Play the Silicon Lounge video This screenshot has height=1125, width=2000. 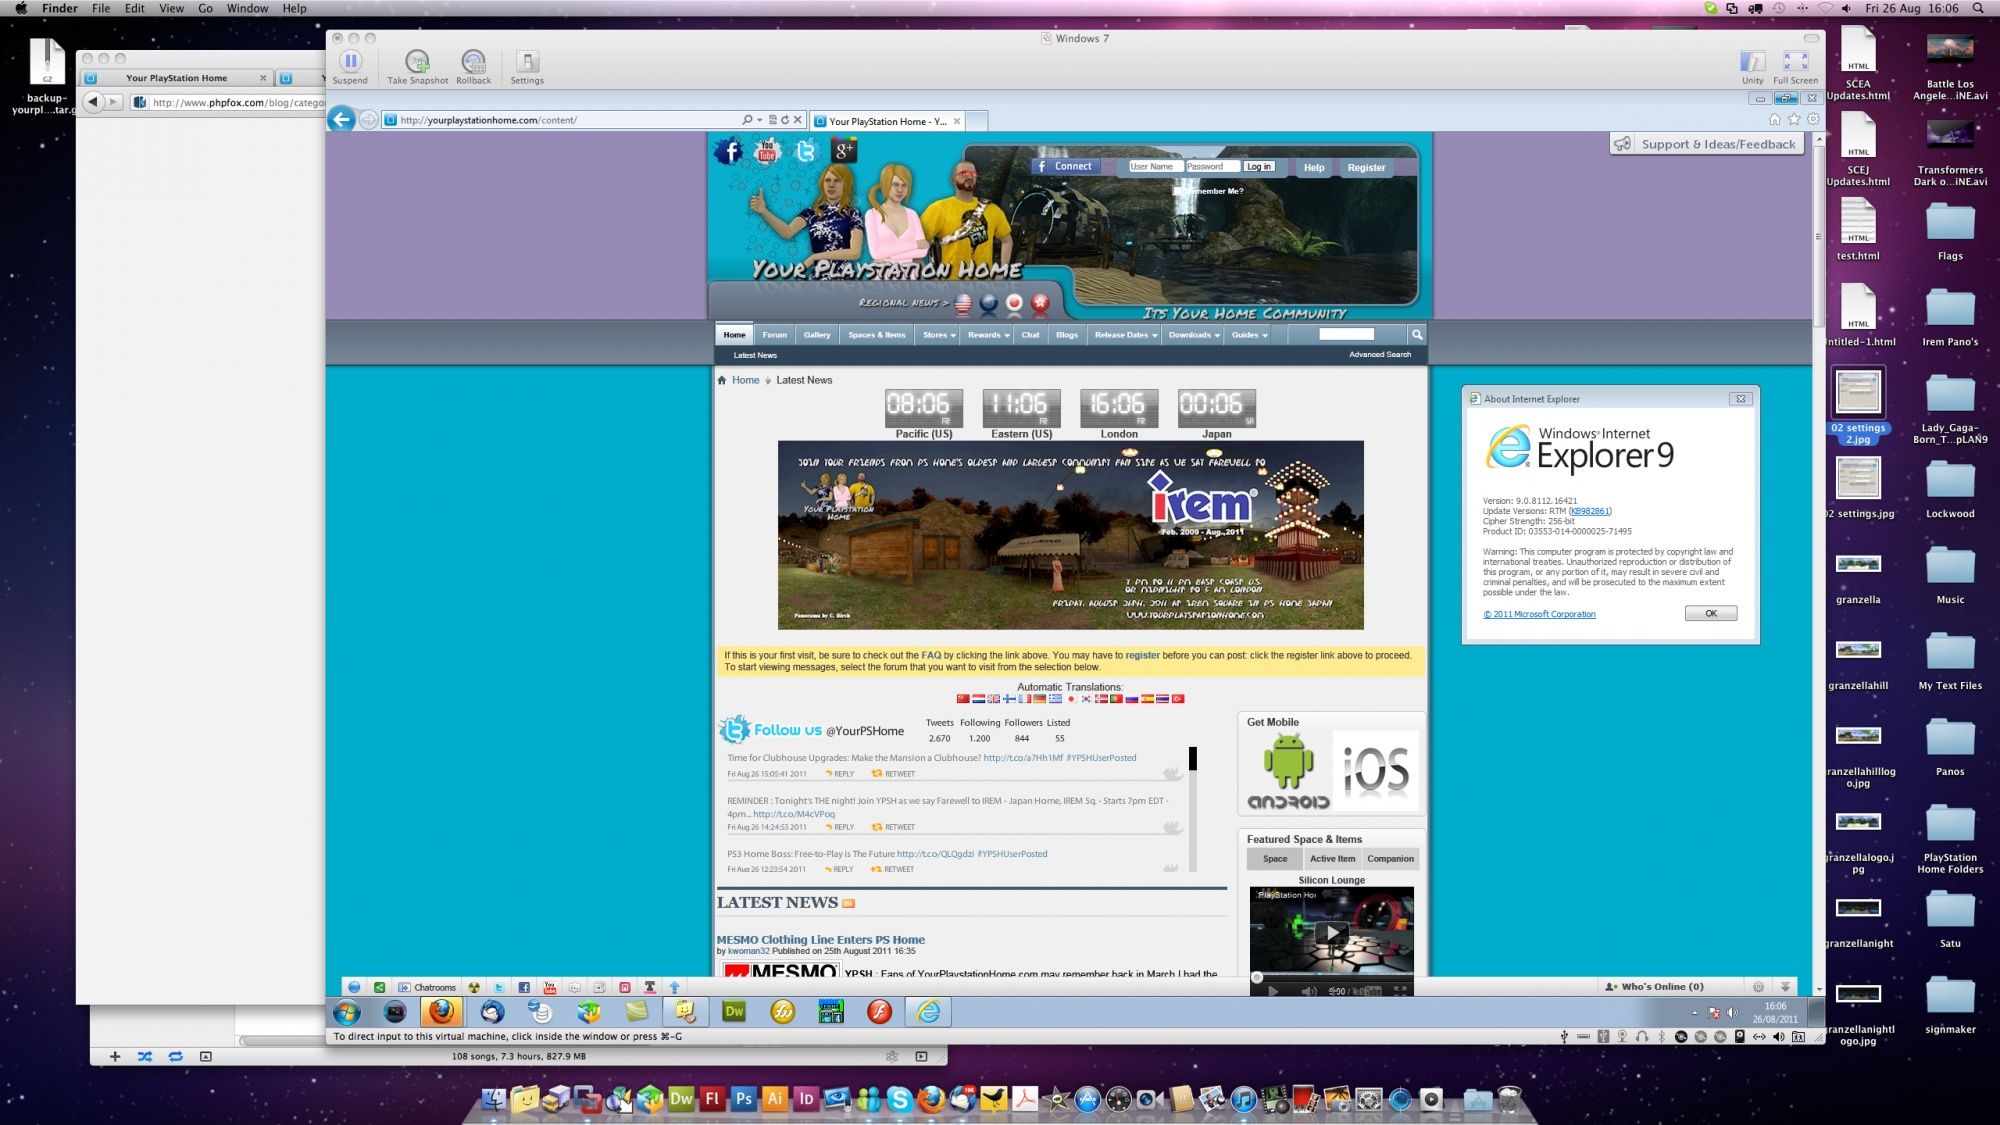point(1331,933)
